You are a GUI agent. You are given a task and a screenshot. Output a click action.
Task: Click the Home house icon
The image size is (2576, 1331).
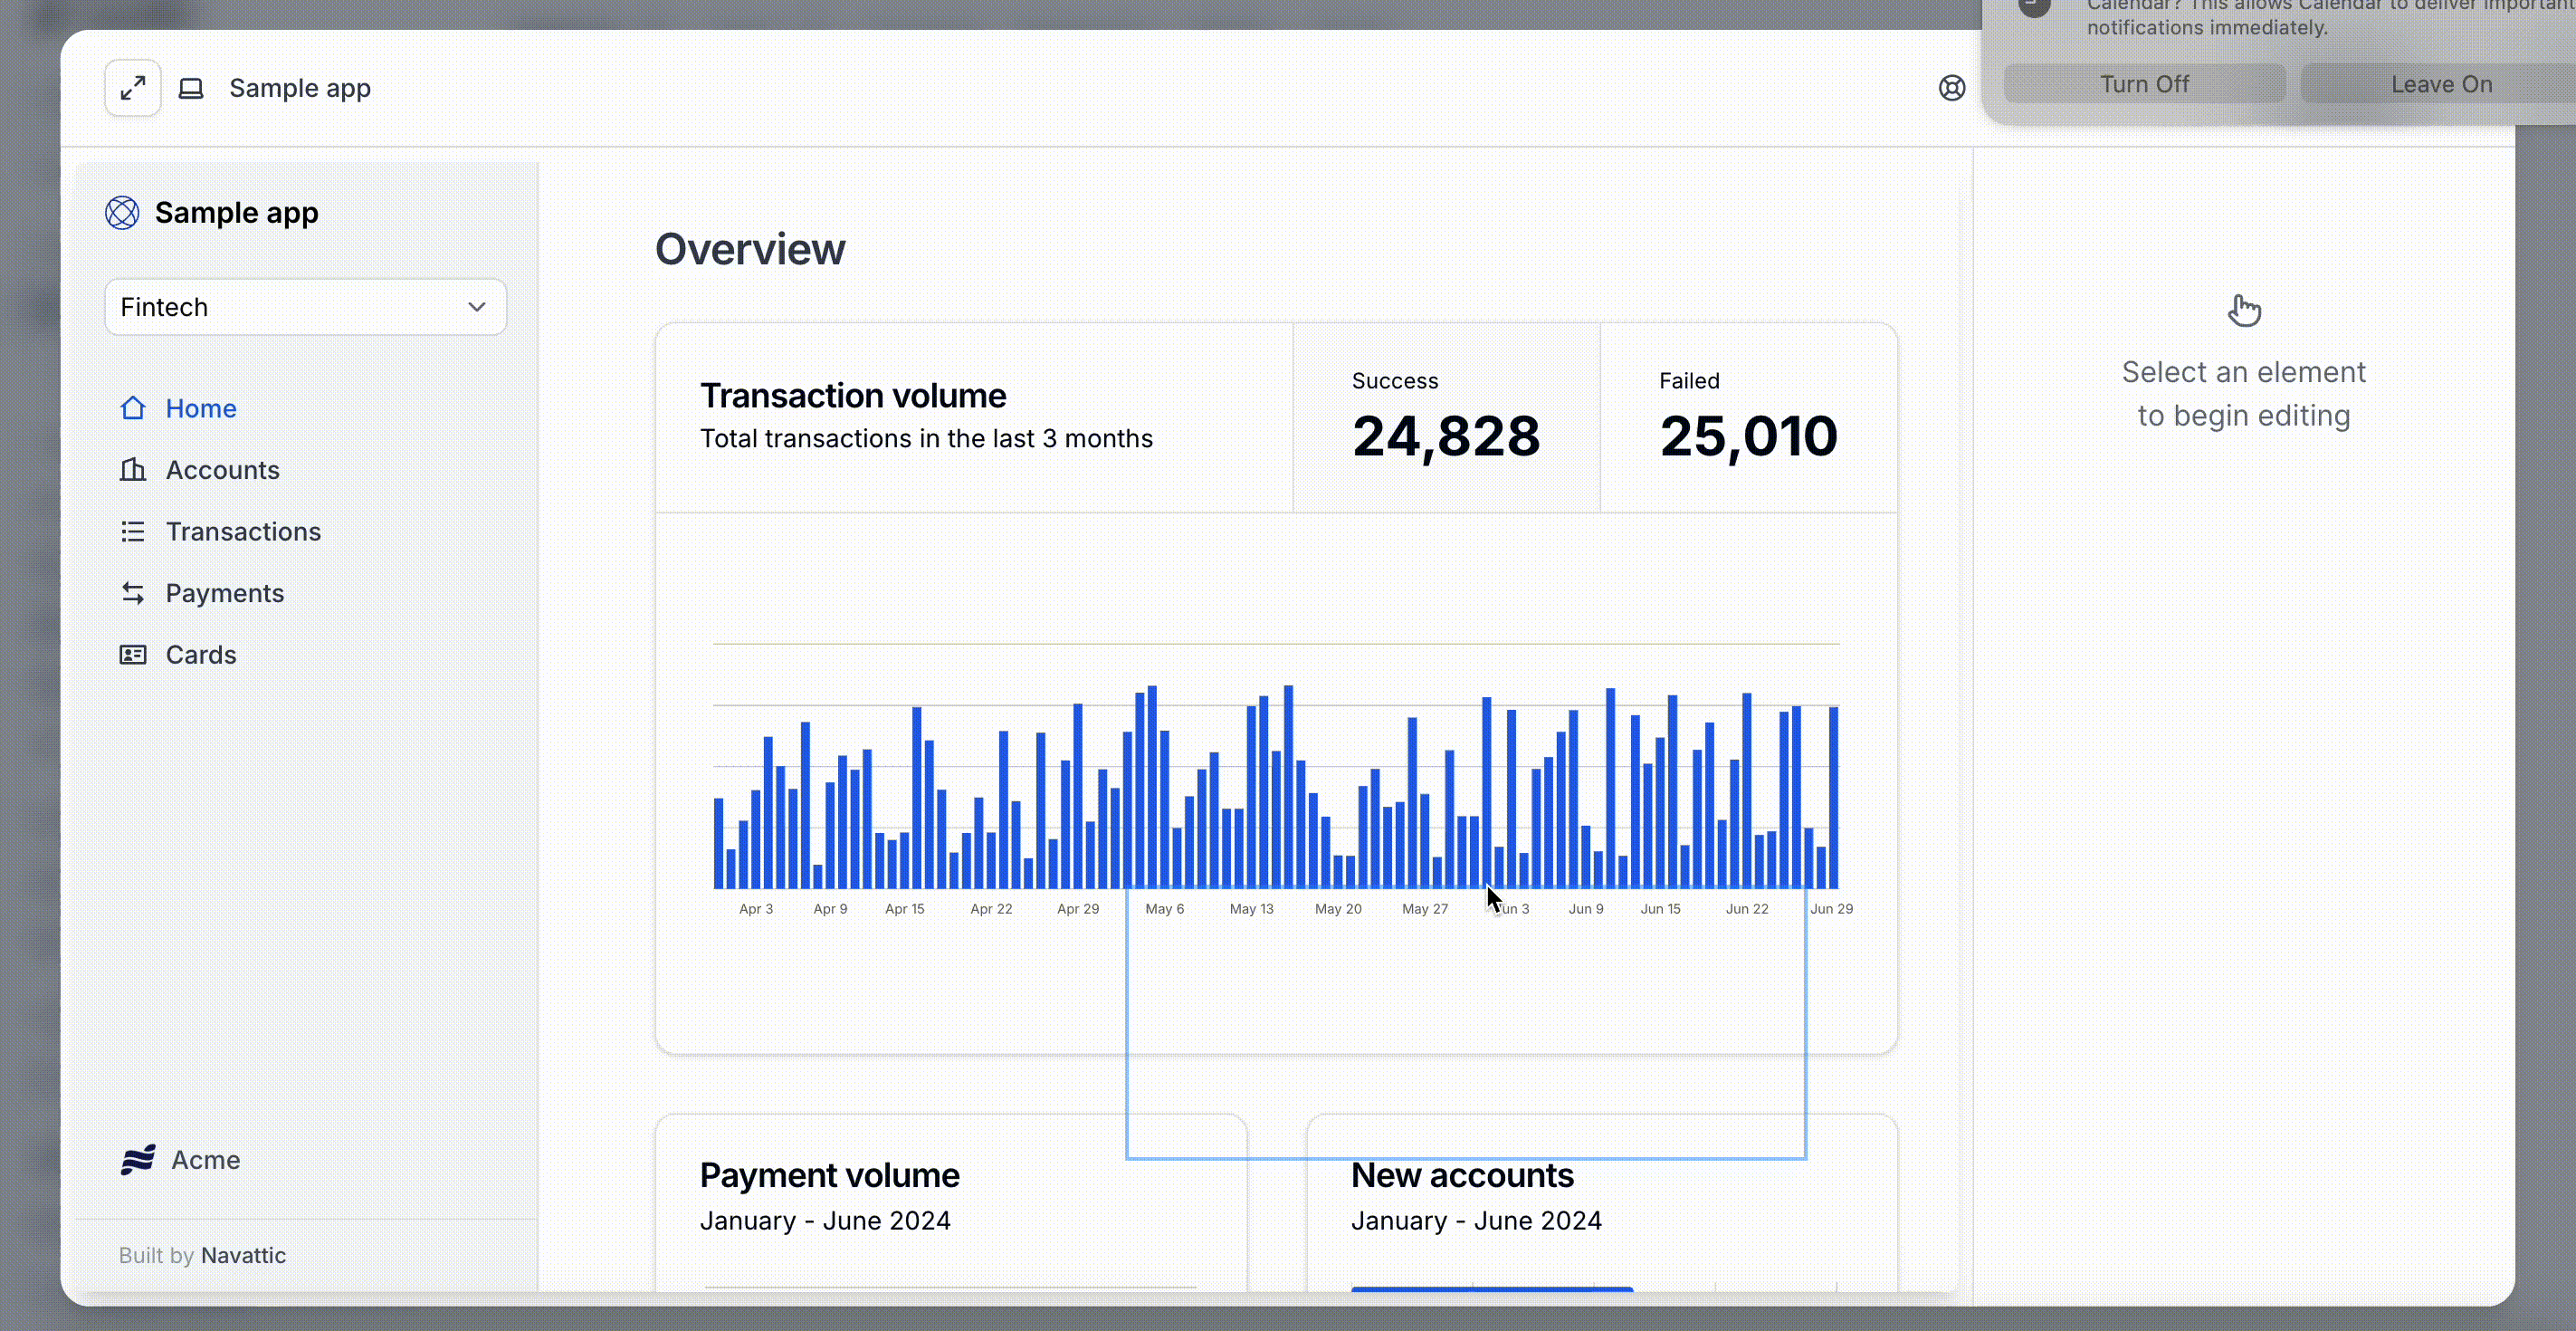tap(133, 408)
